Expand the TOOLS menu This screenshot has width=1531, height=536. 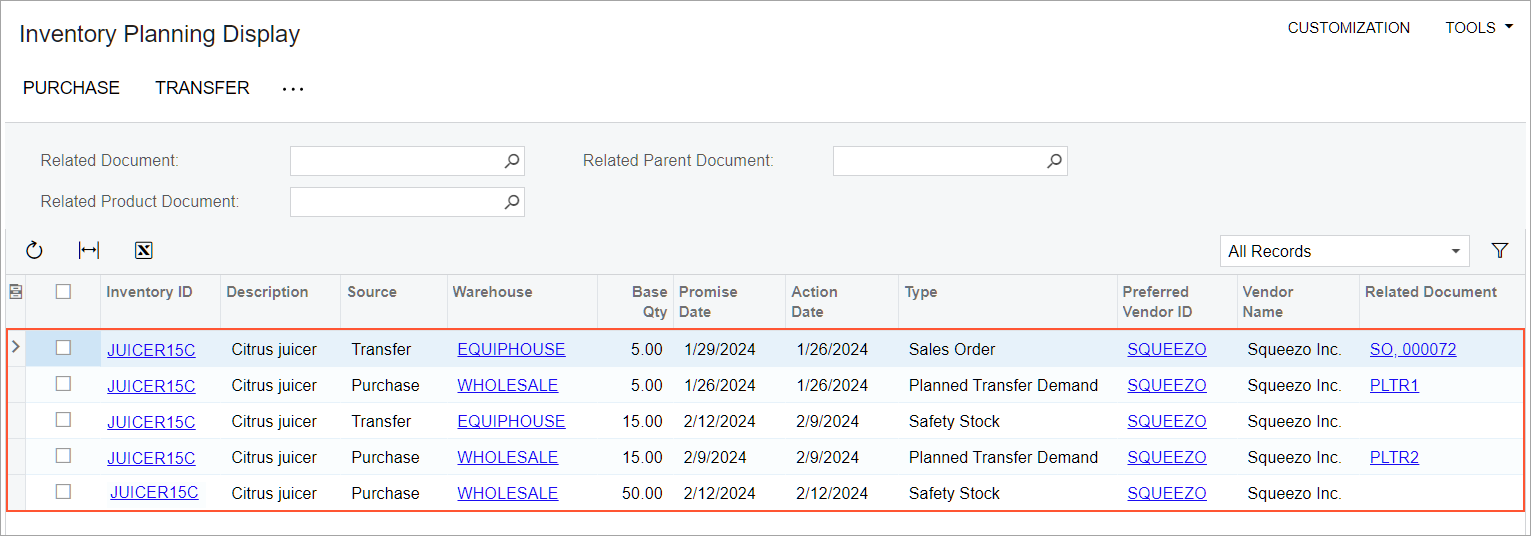[1478, 28]
